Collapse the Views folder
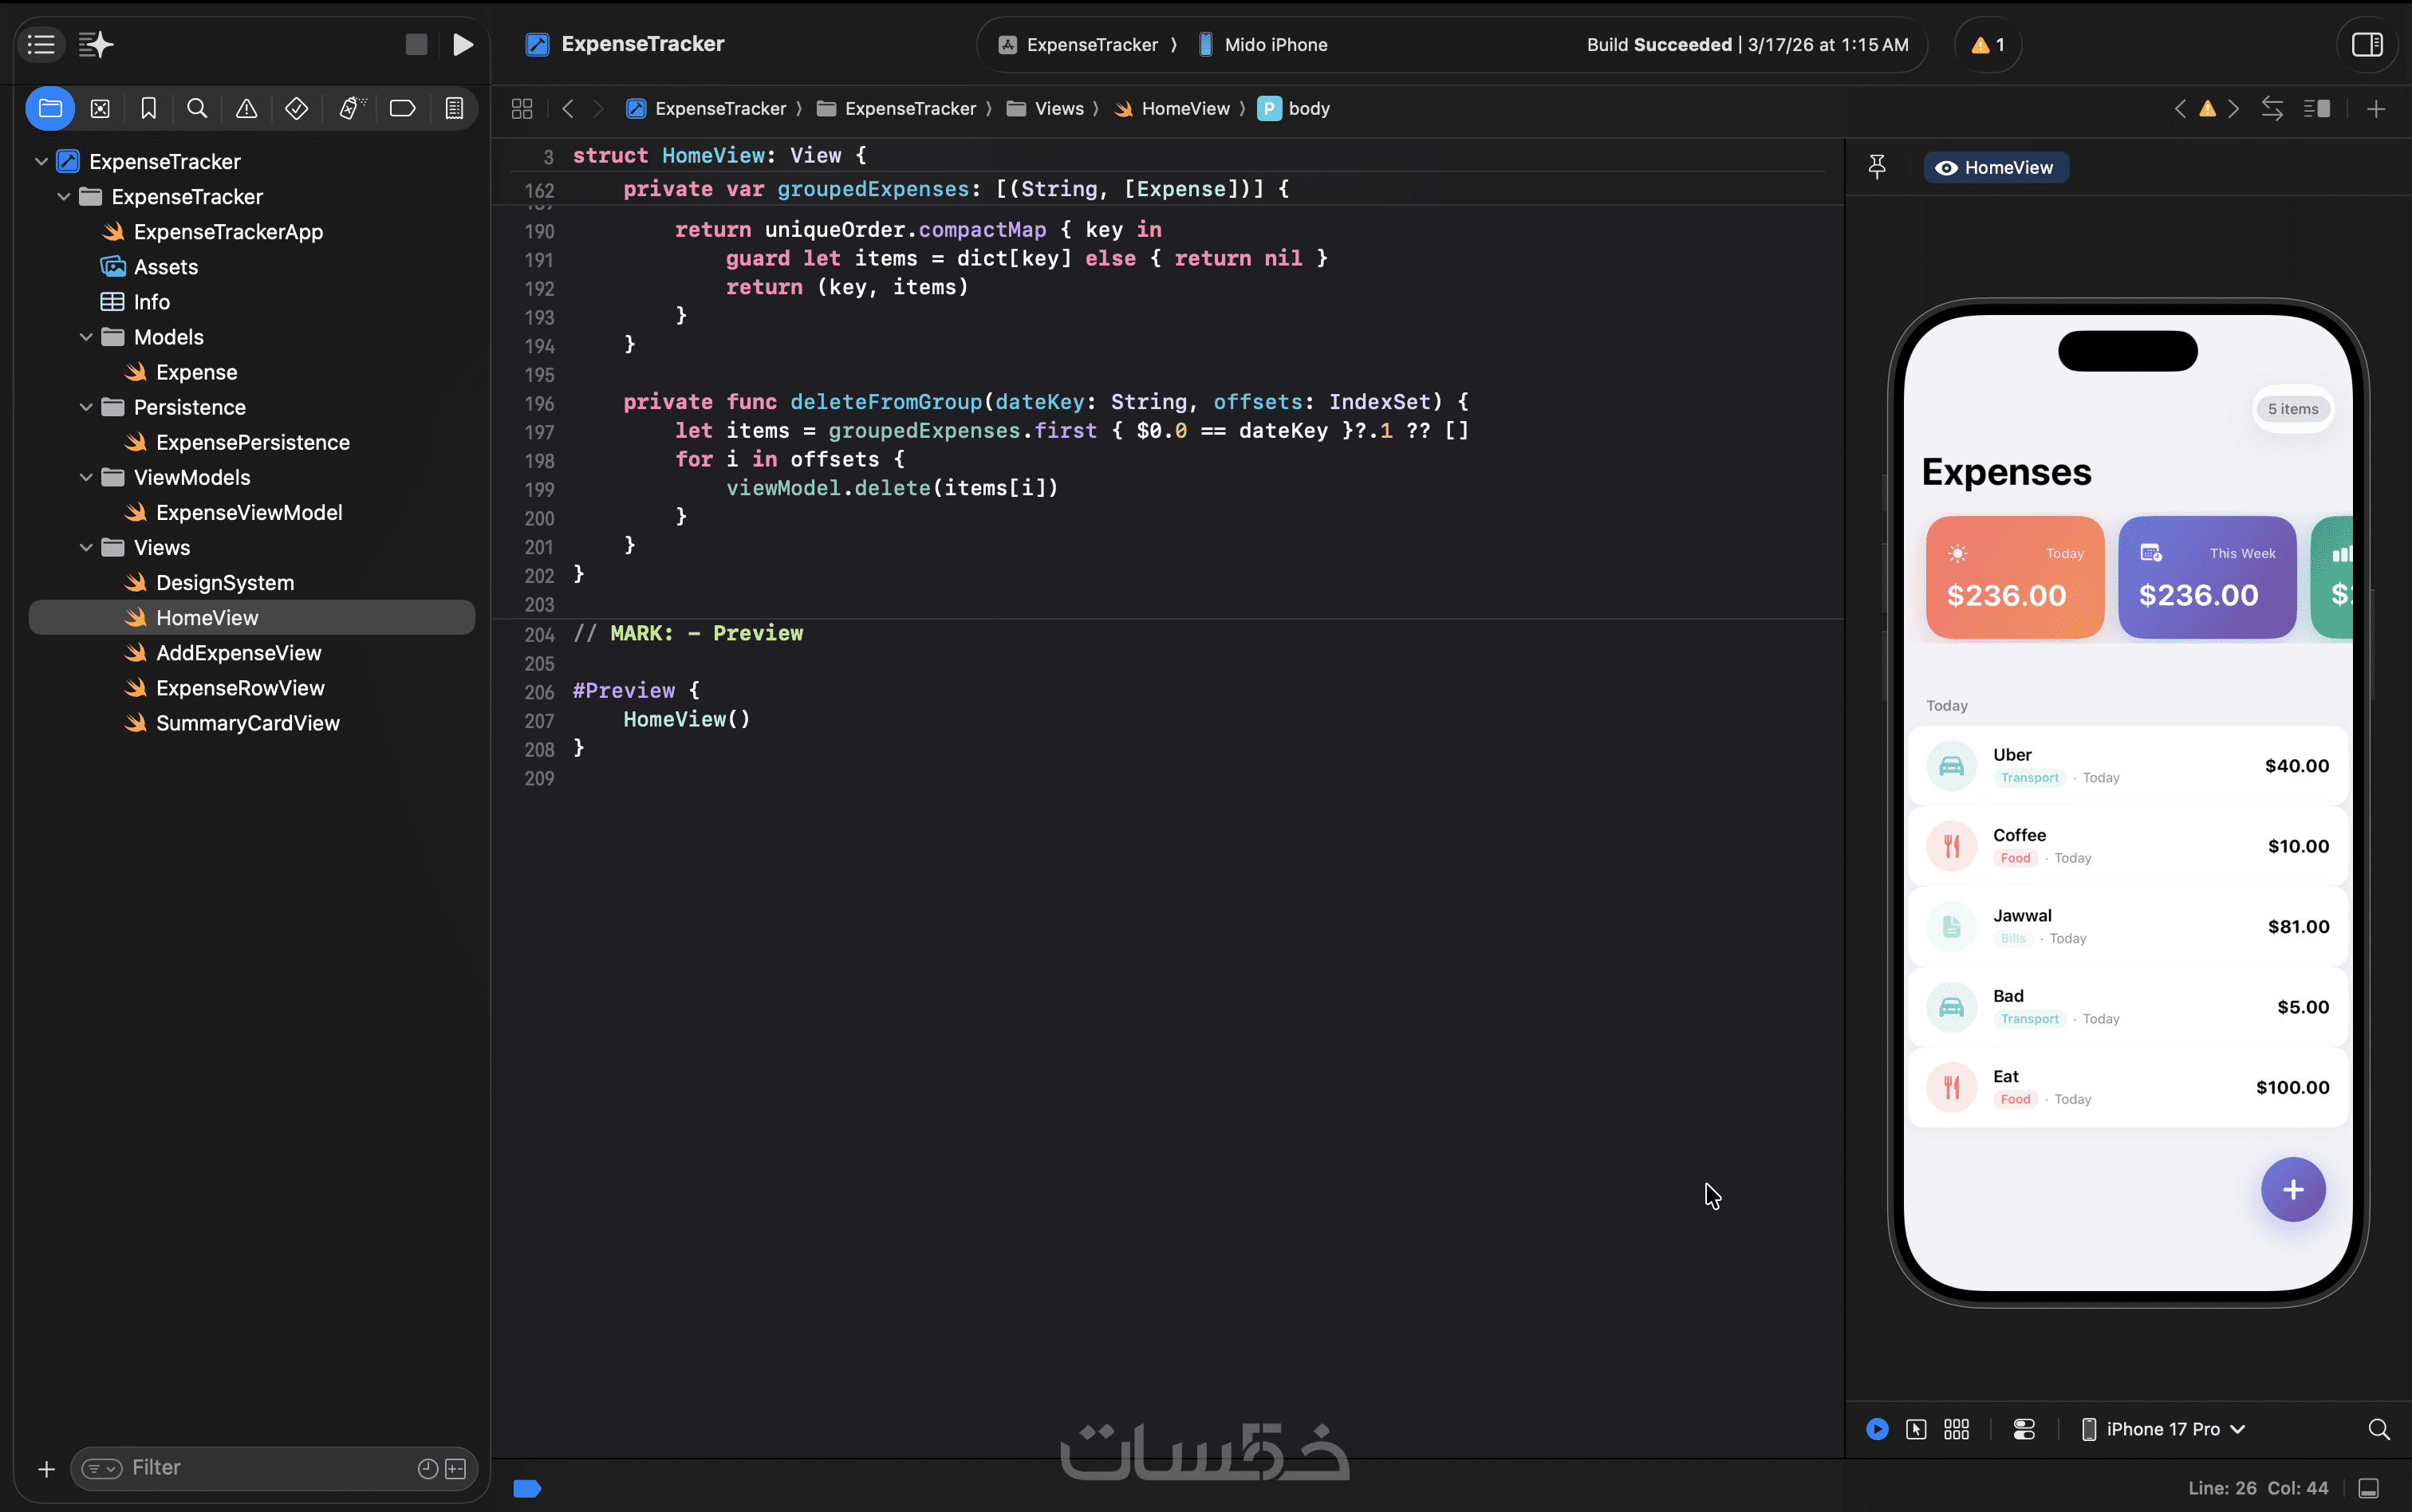Viewport: 2412px width, 1512px height. [86, 548]
